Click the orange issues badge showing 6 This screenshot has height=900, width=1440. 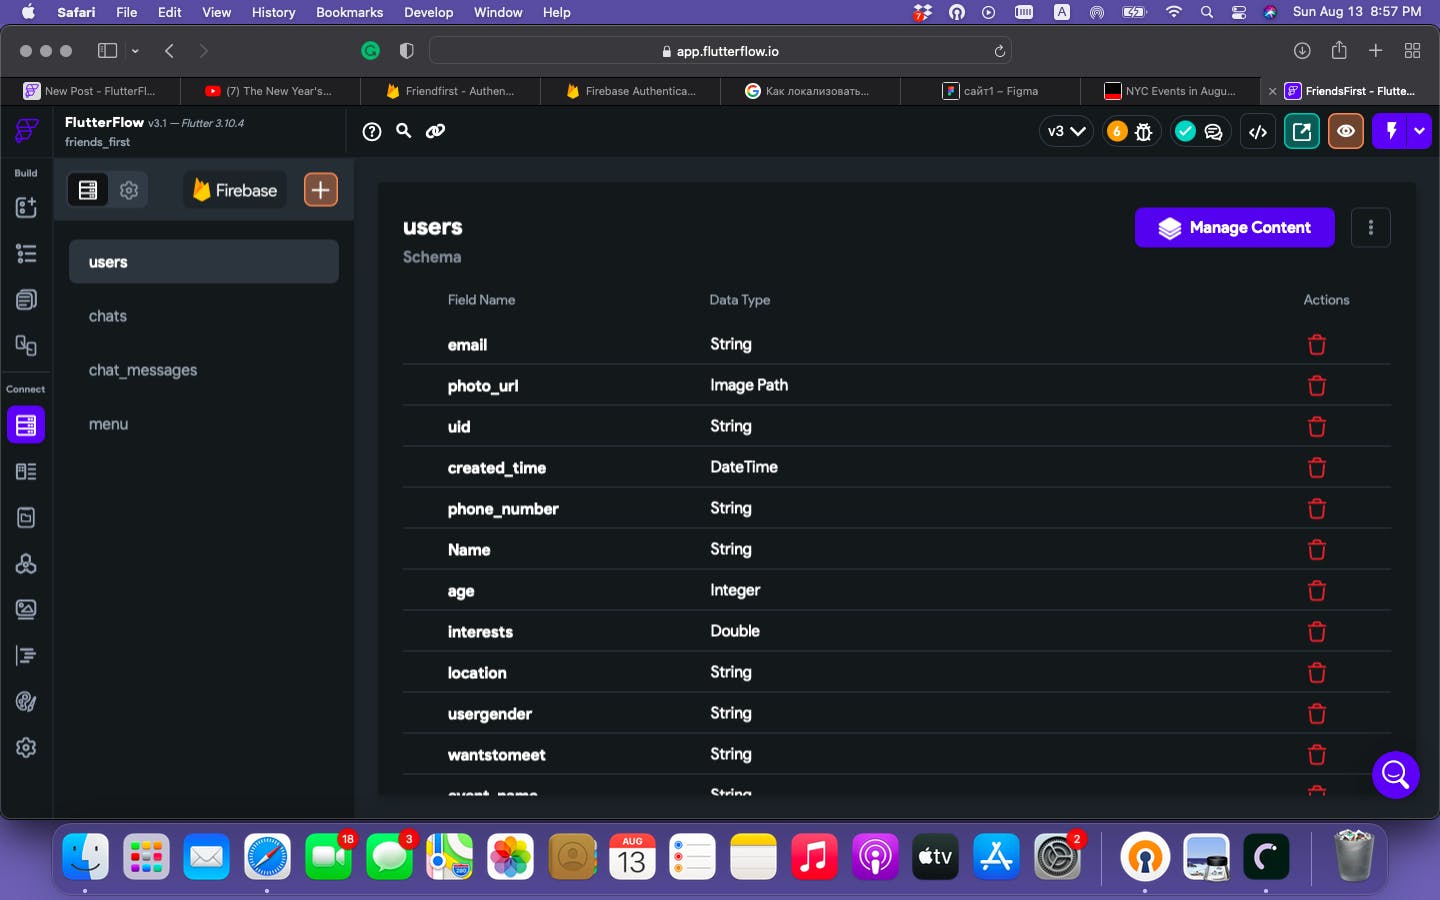(1117, 131)
